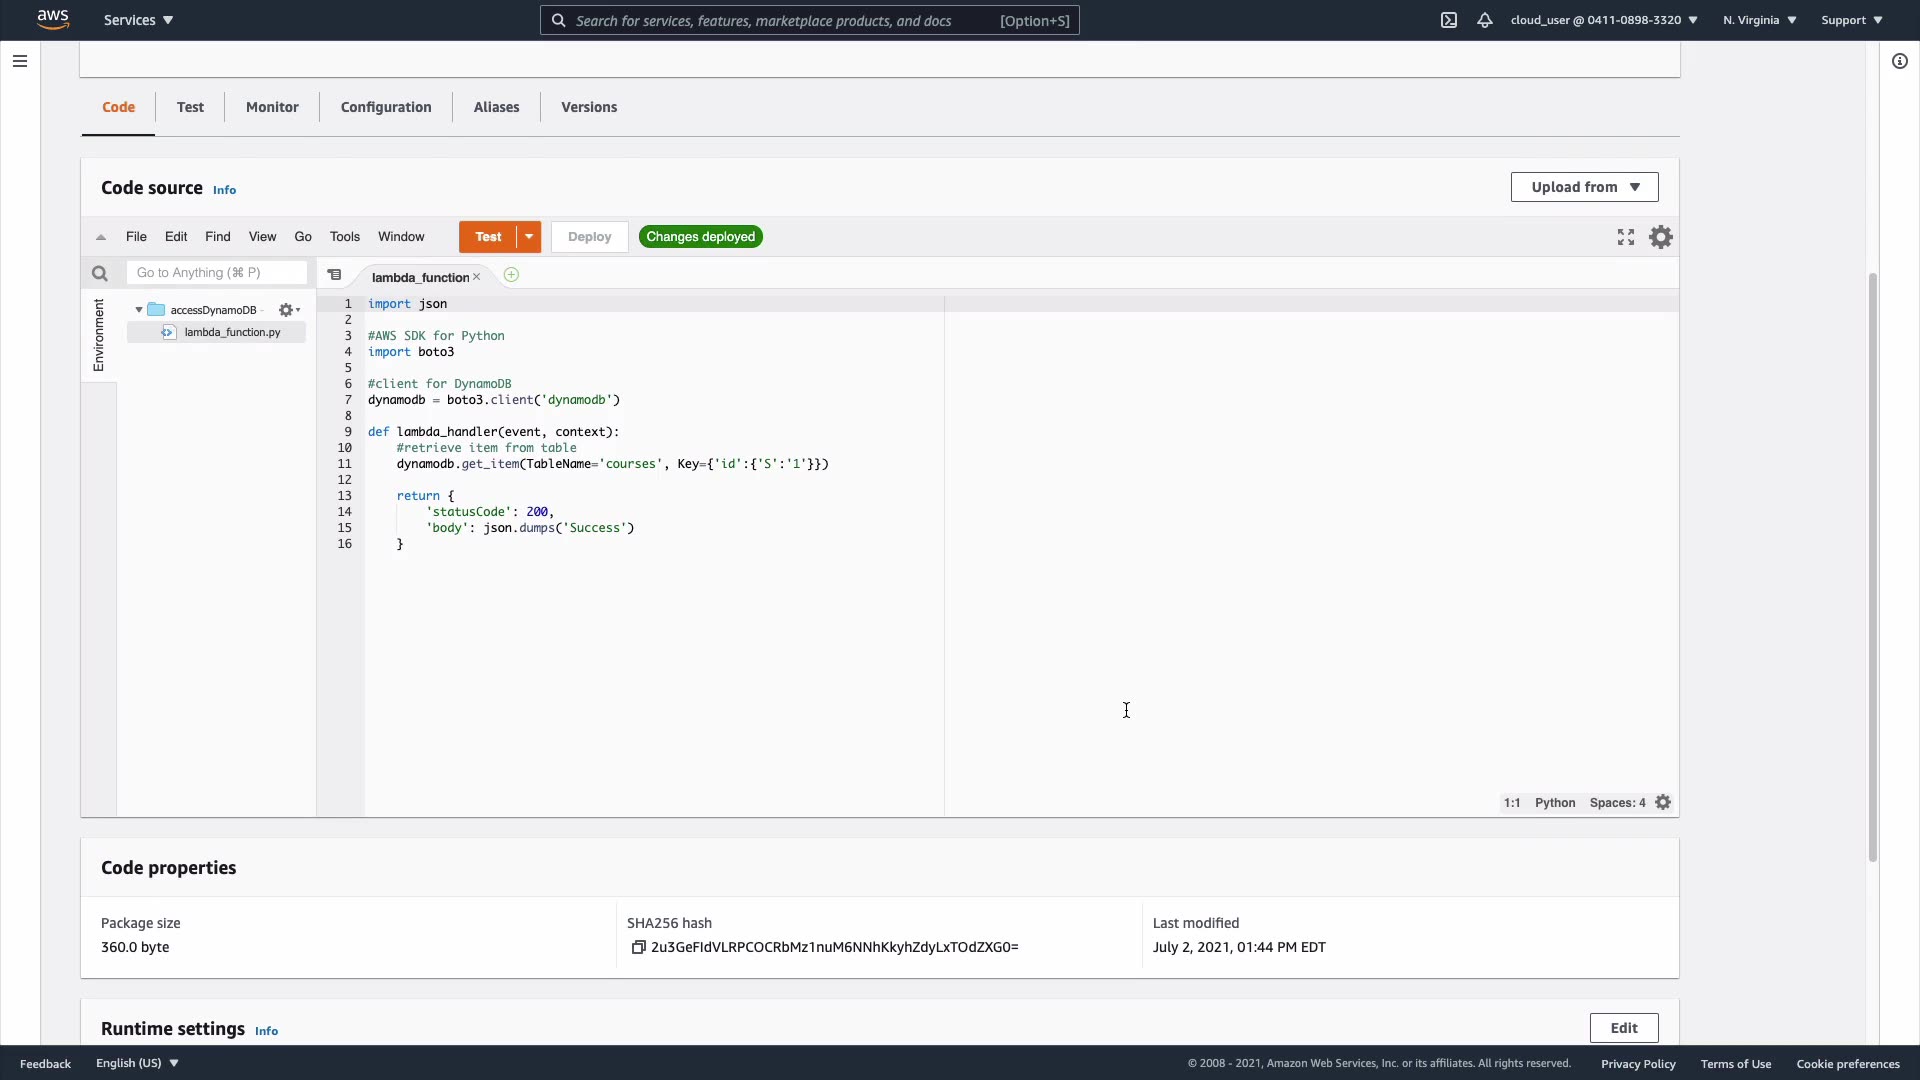Toggle fullscreen editor mode icon

(1626, 237)
